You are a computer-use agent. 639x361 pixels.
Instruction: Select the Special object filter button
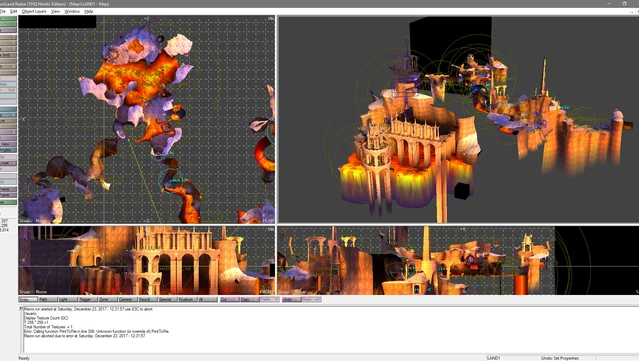point(167,299)
